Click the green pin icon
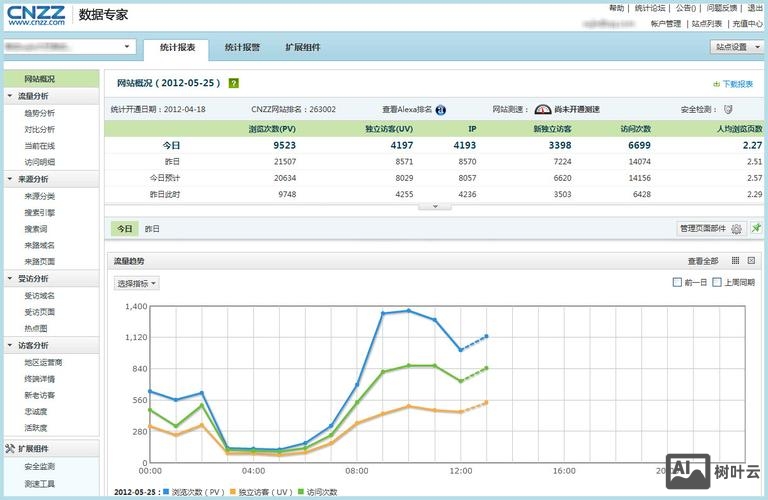Image resolution: width=768 pixels, height=500 pixels. click(757, 228)
